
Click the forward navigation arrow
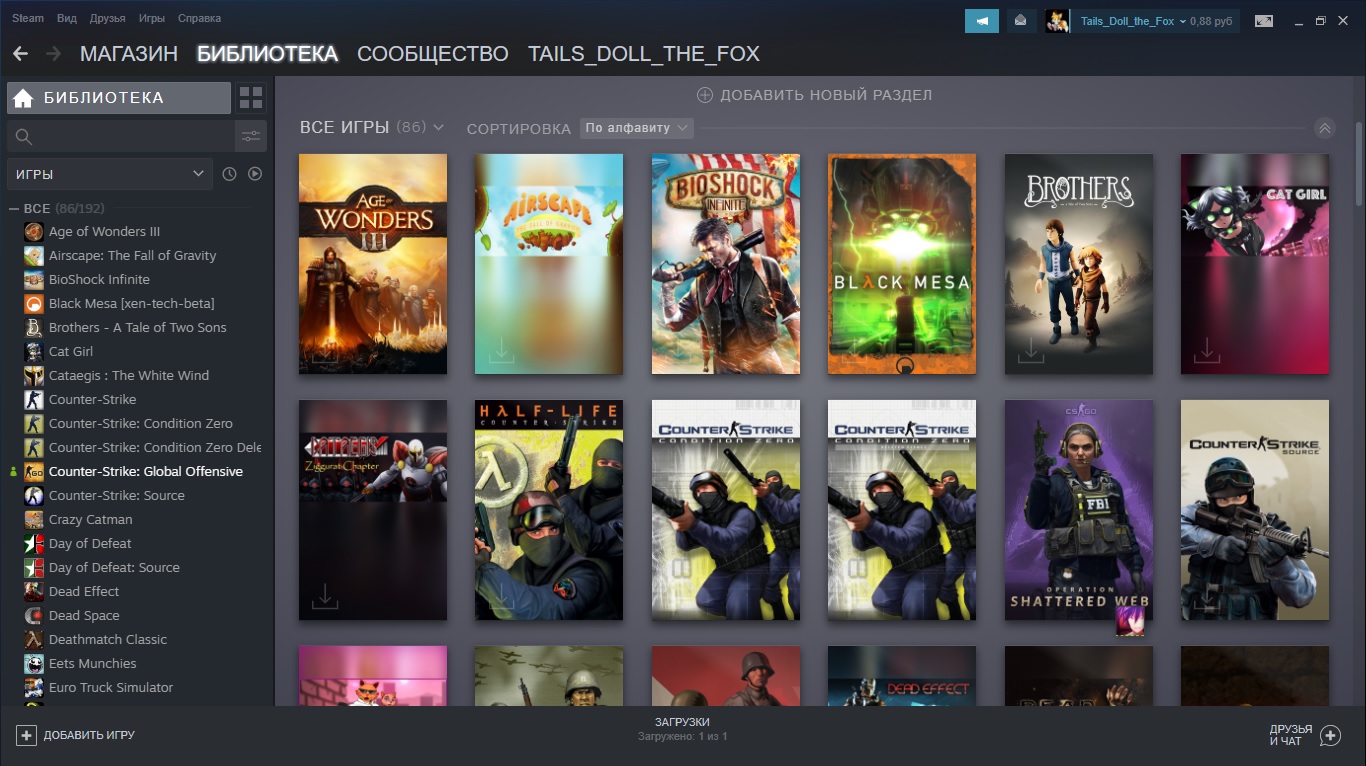point(53,53)
